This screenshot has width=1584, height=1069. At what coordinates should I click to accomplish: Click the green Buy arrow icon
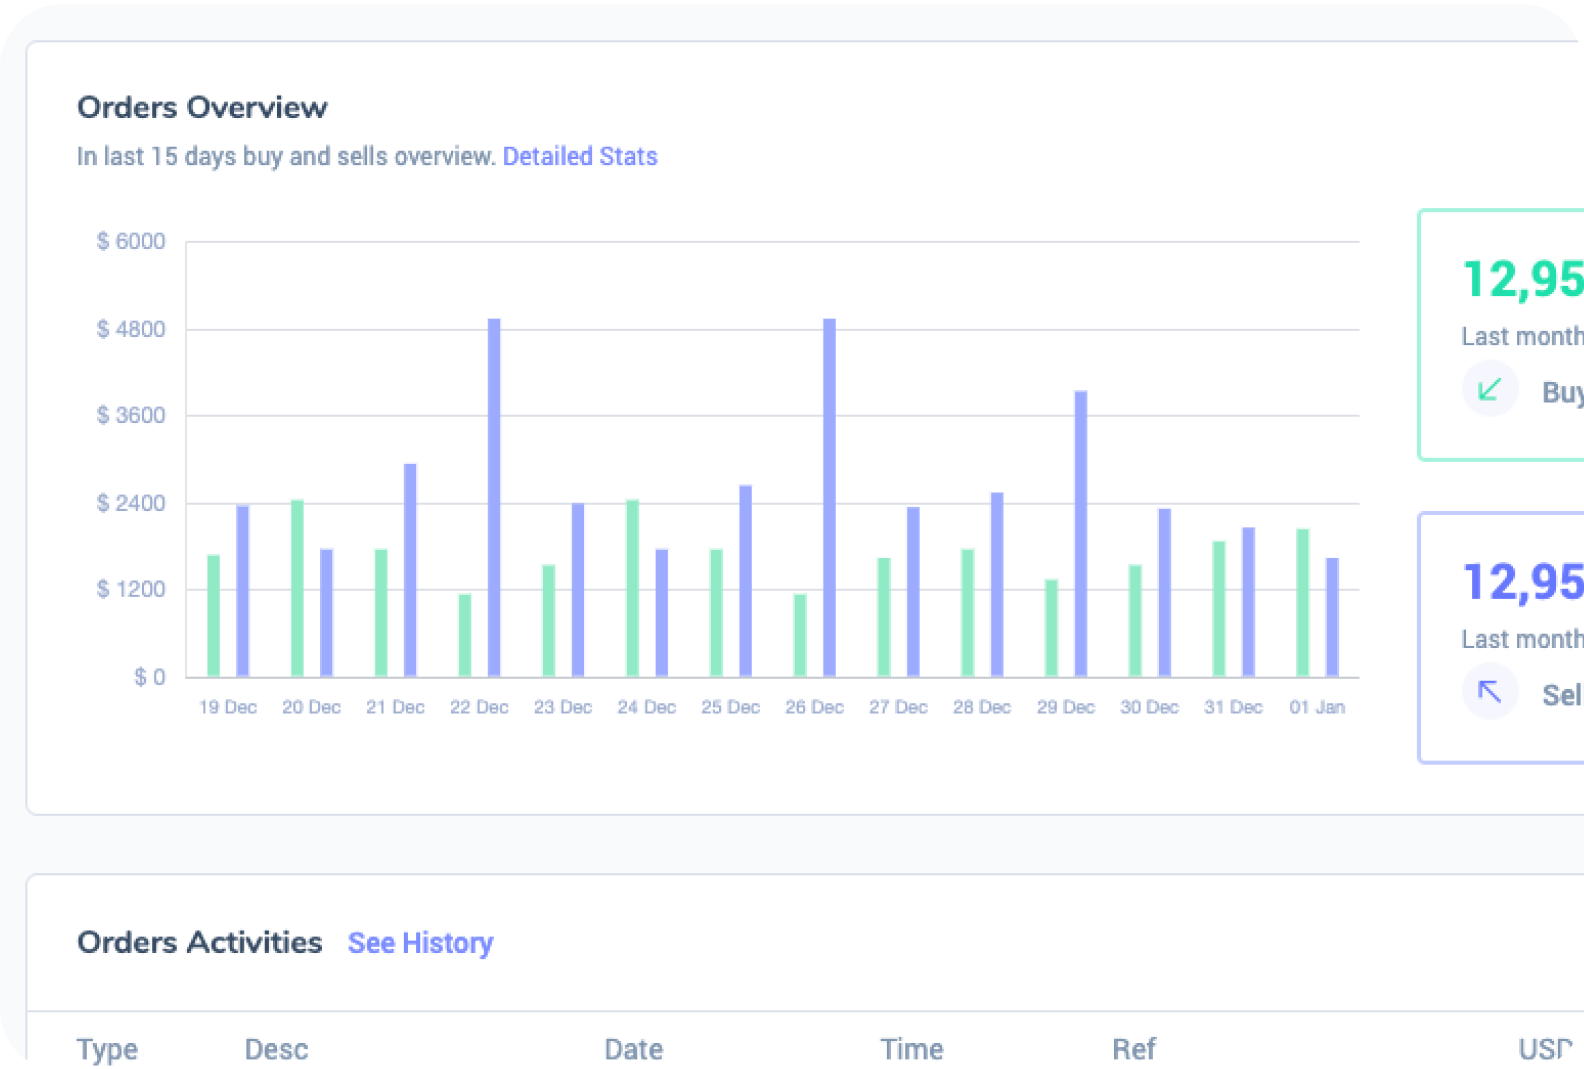[1490, 389]
